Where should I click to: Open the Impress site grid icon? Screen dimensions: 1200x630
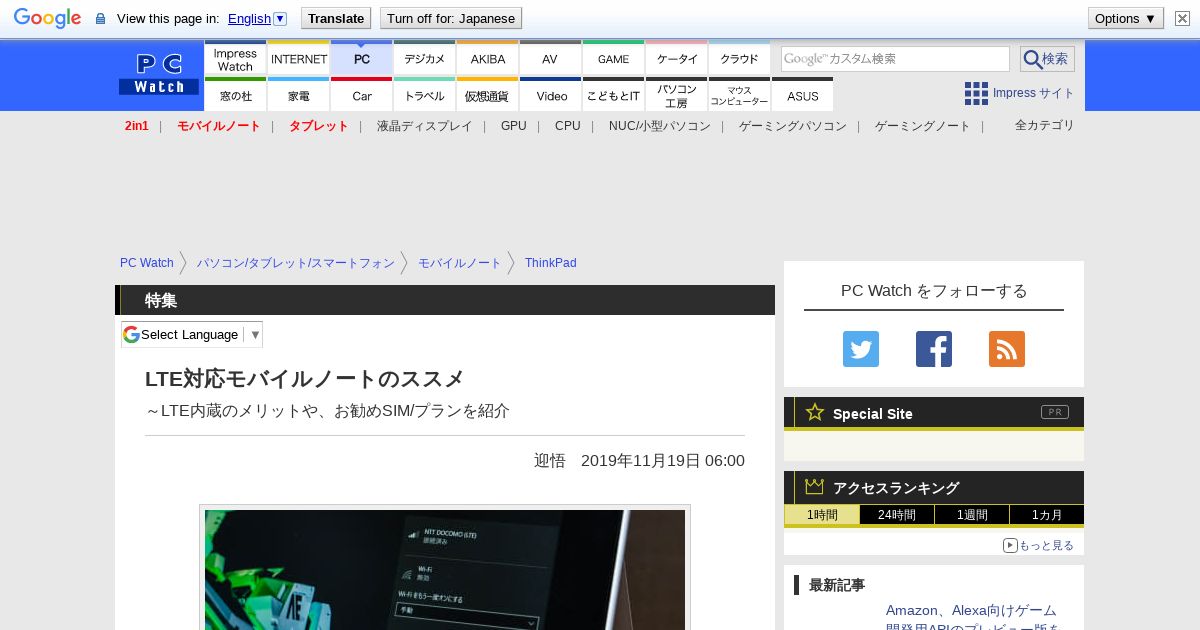[x=976, y=93]
